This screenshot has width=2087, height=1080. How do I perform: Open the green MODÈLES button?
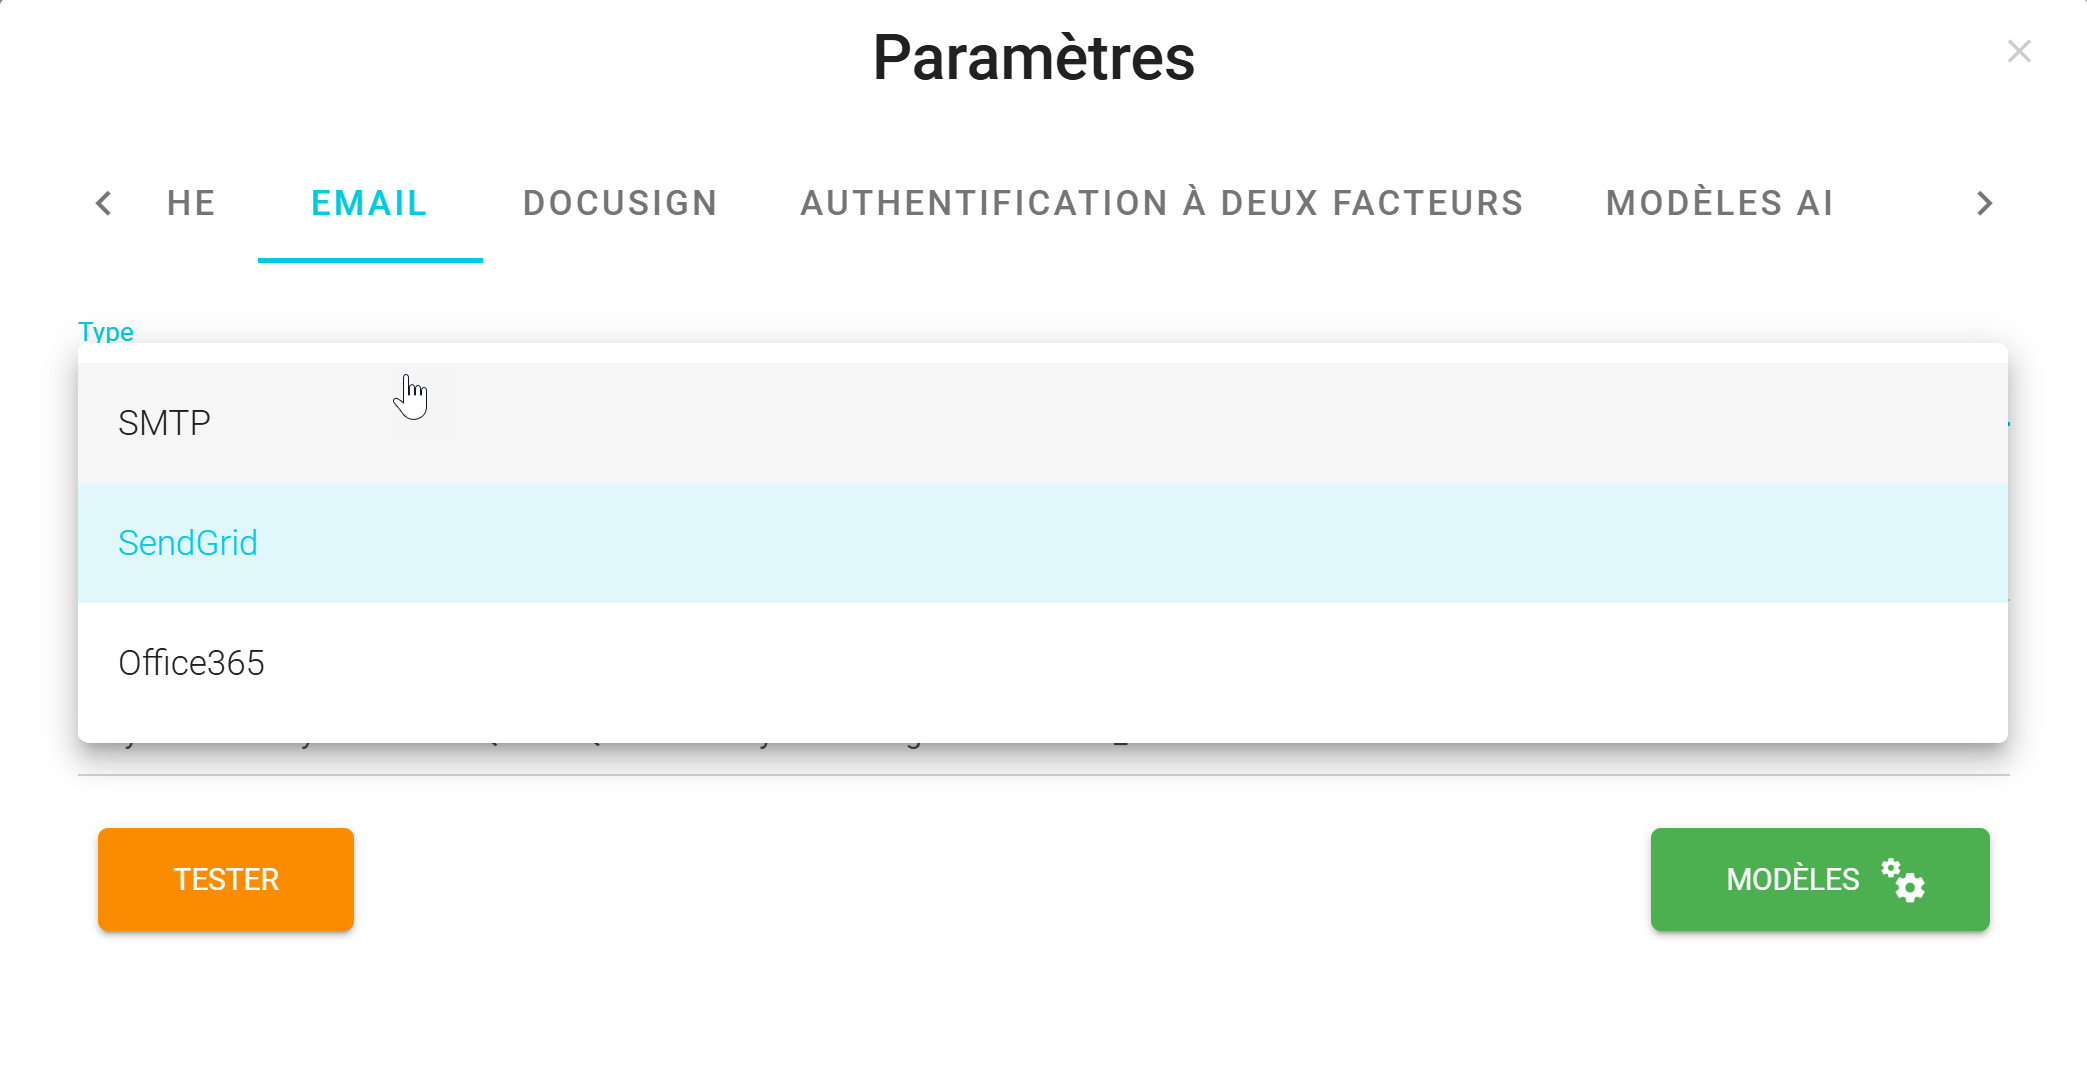click(x=1792, y=880)
